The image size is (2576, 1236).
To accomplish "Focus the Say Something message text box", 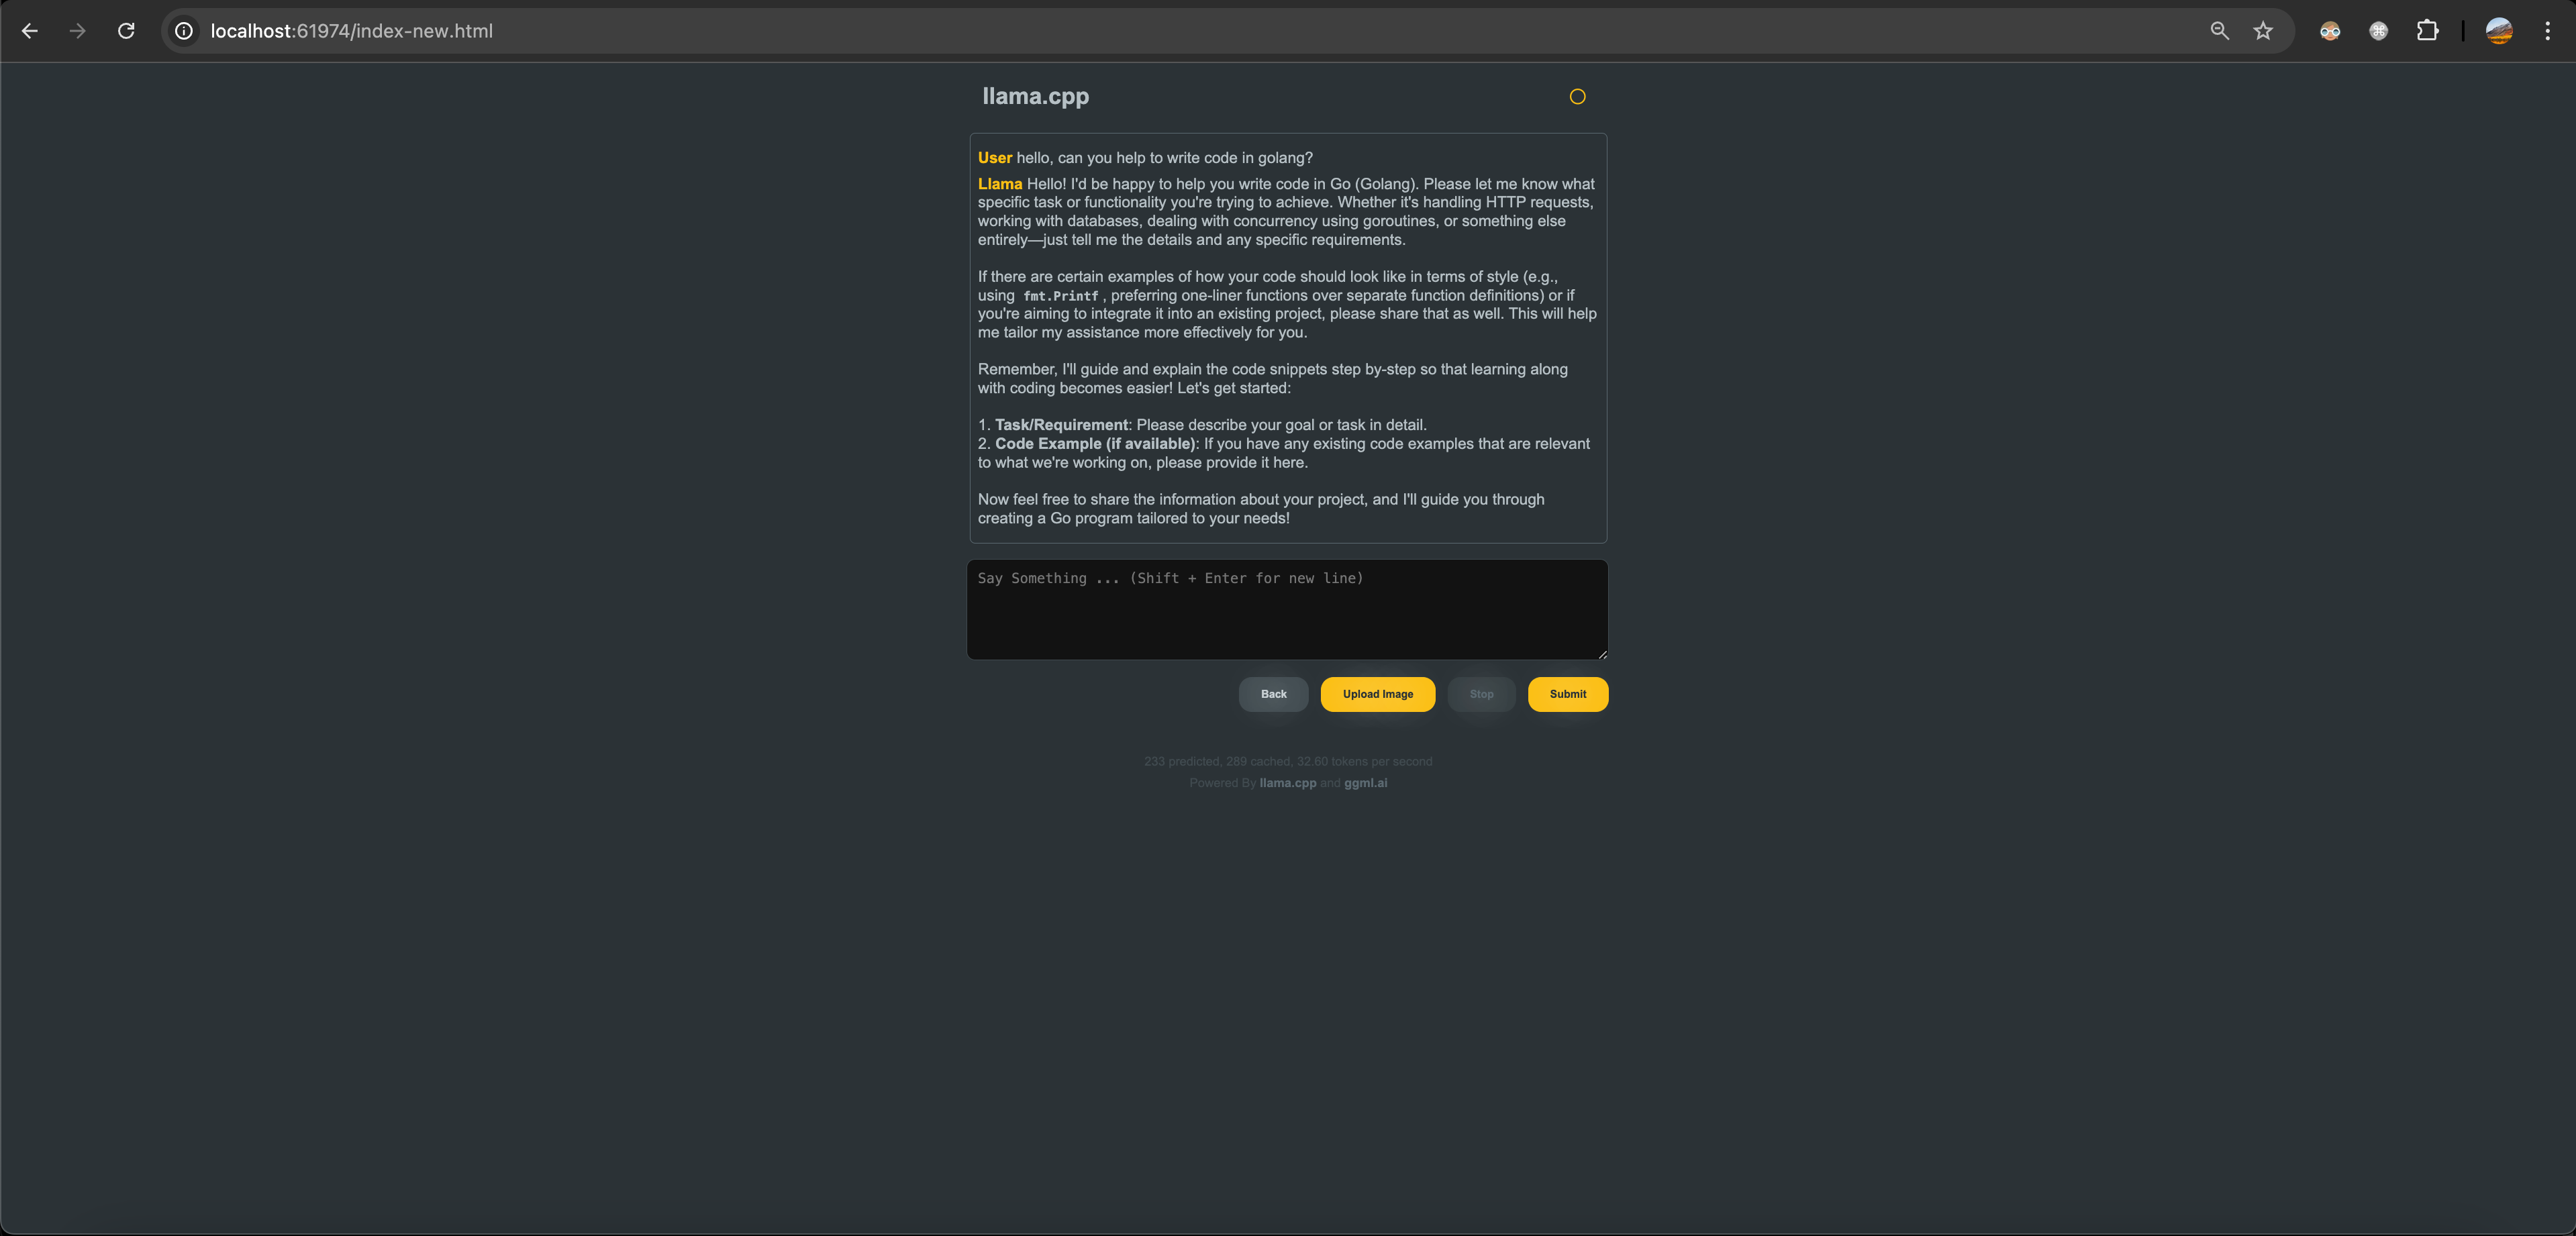I will 1287,609.
